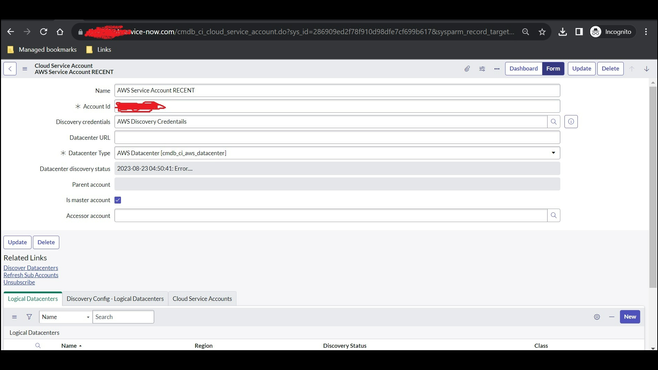Click bottom Delete button
This screenshot has height=370, width=658.
point(46,242)
